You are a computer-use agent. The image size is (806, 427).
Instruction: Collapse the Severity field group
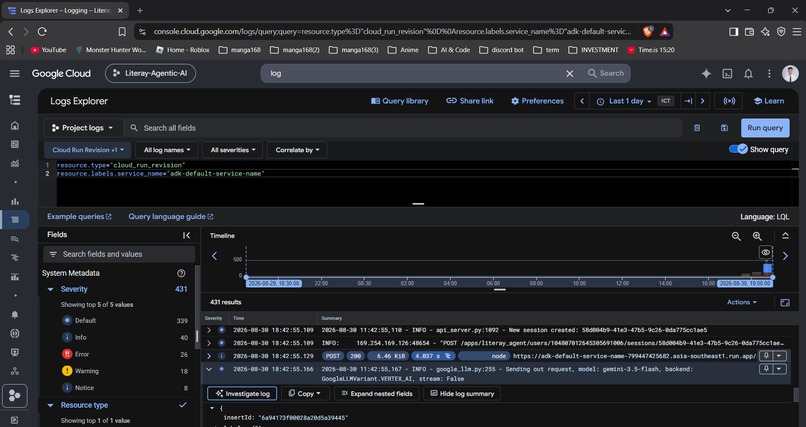[x=50, y=289]
